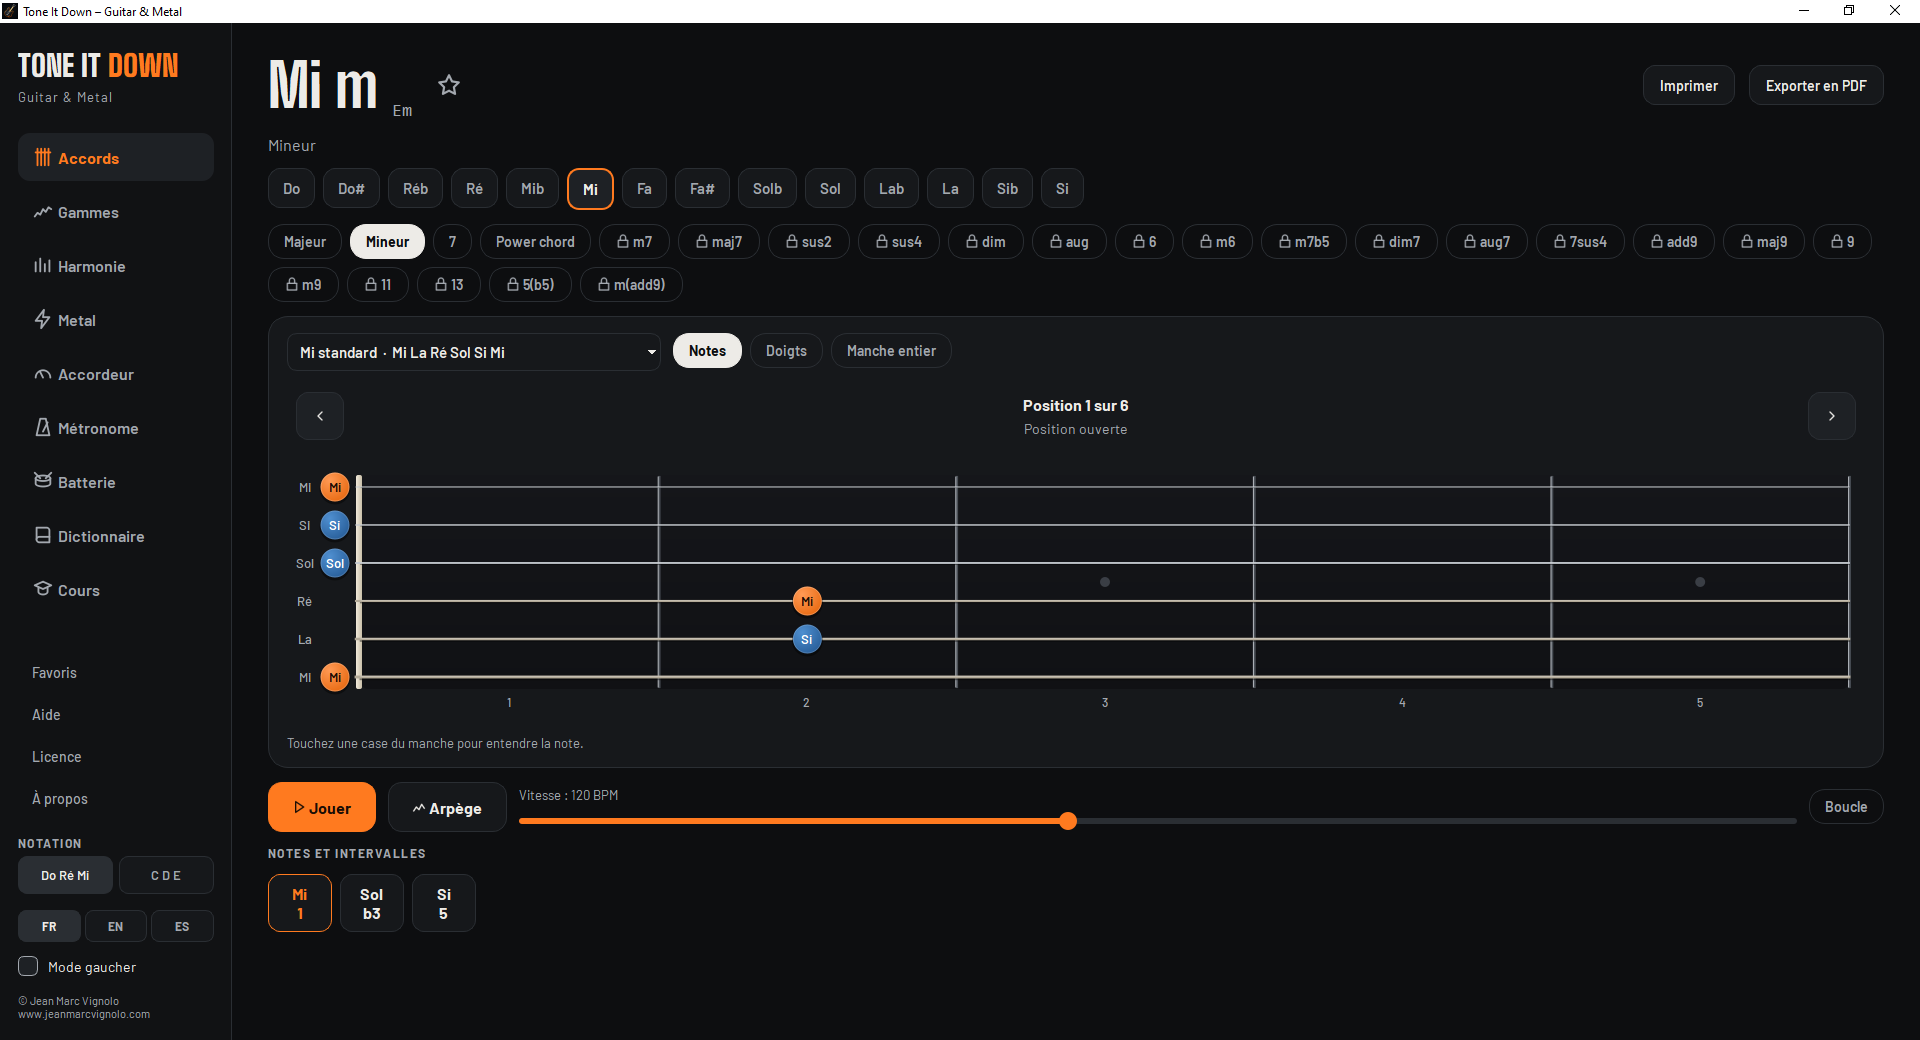The width and height of the screenshot is (1920, 1040).
Task: Click the Imprimer button
Action: [x=1689, y=86]
